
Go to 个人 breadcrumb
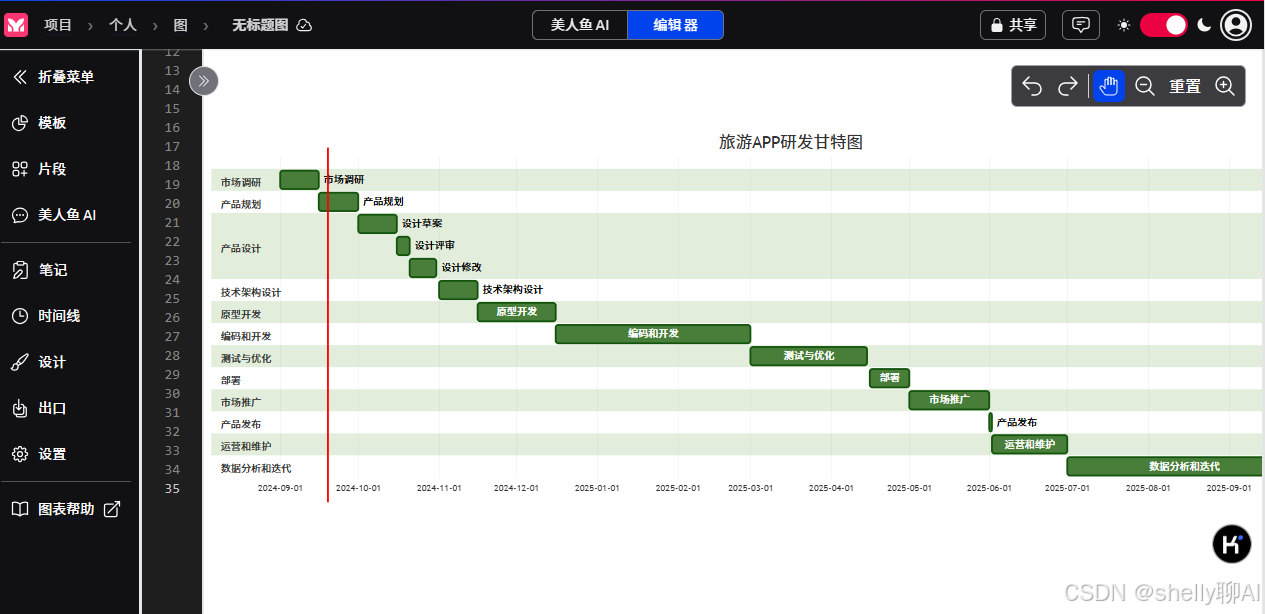pyautogui.click(x=123, y=25)
